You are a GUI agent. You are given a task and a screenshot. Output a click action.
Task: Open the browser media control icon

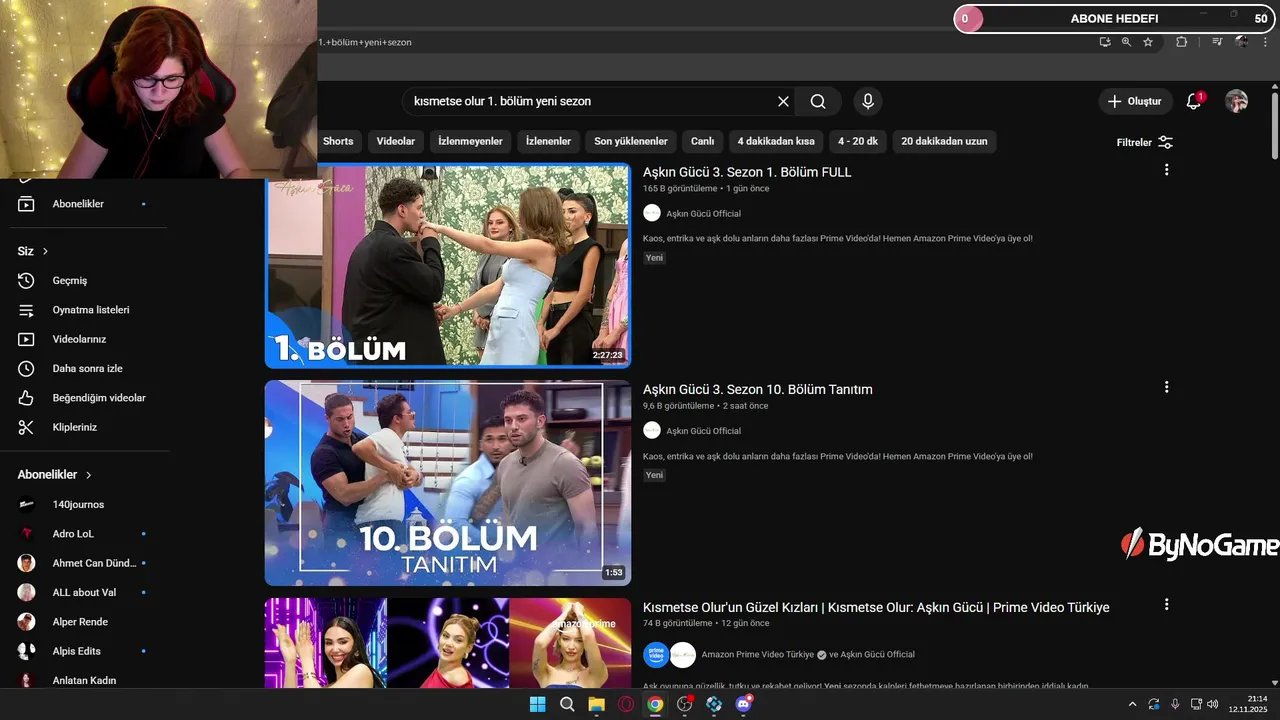[x=1217, y=42]
